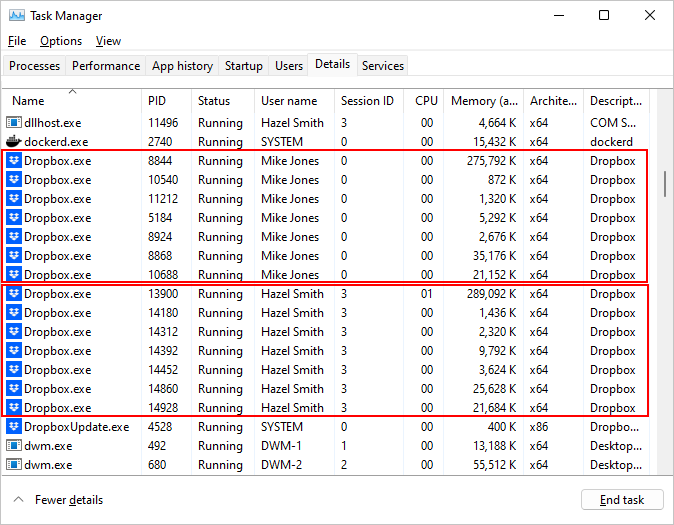
Task: Switch to the Processes tab
Action: tap(34, 66)
